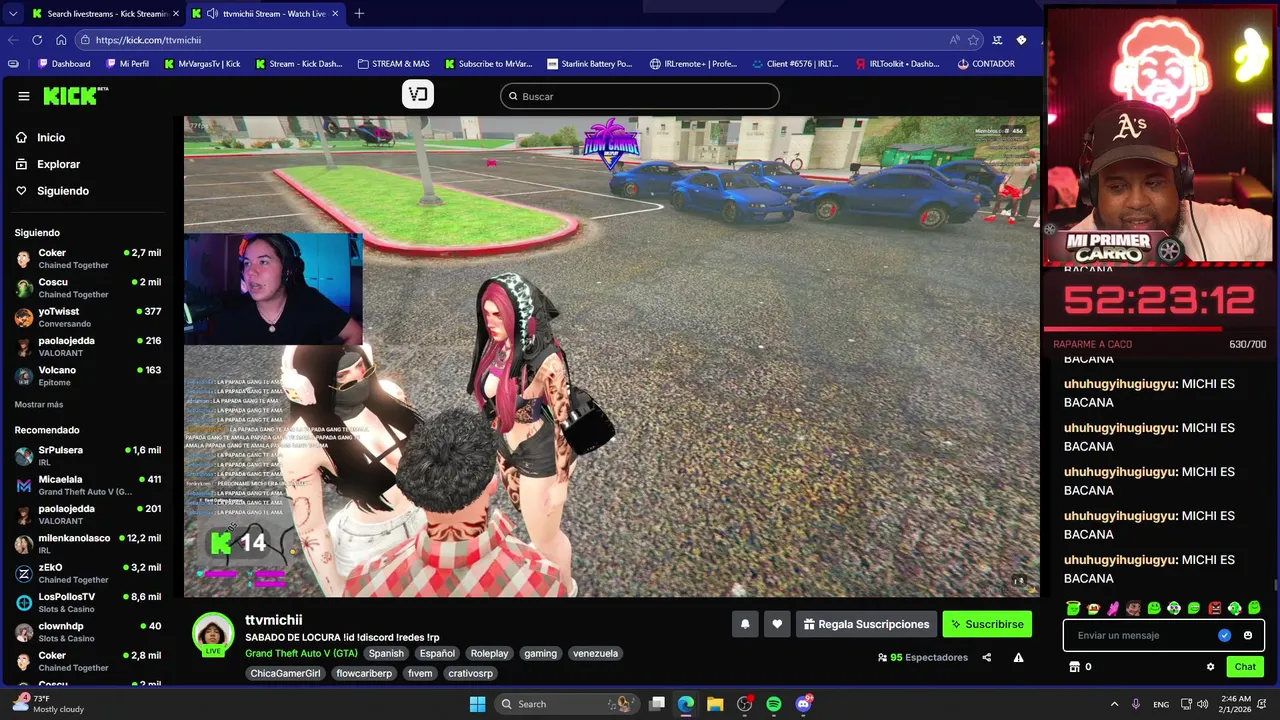Screen dimensions: 1280x720
Task: Open the browser tab list dropdown
Action: click(12, 13)
